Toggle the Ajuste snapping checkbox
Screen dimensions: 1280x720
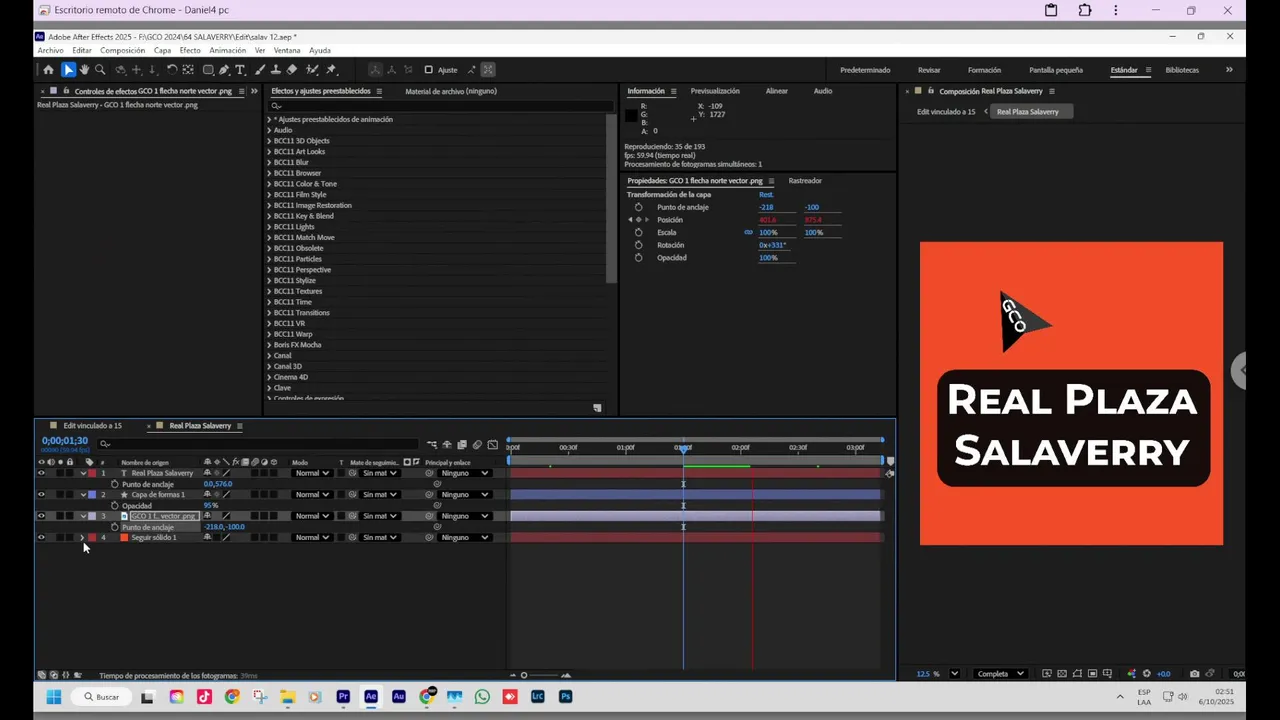click(428, 70)
